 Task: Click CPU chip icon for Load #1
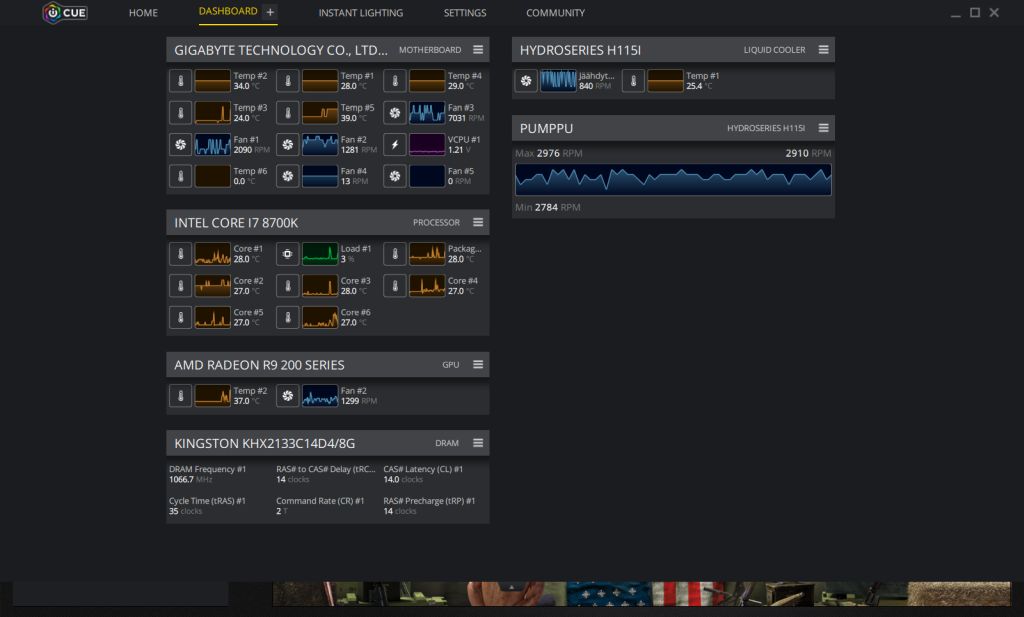point(287,254)
